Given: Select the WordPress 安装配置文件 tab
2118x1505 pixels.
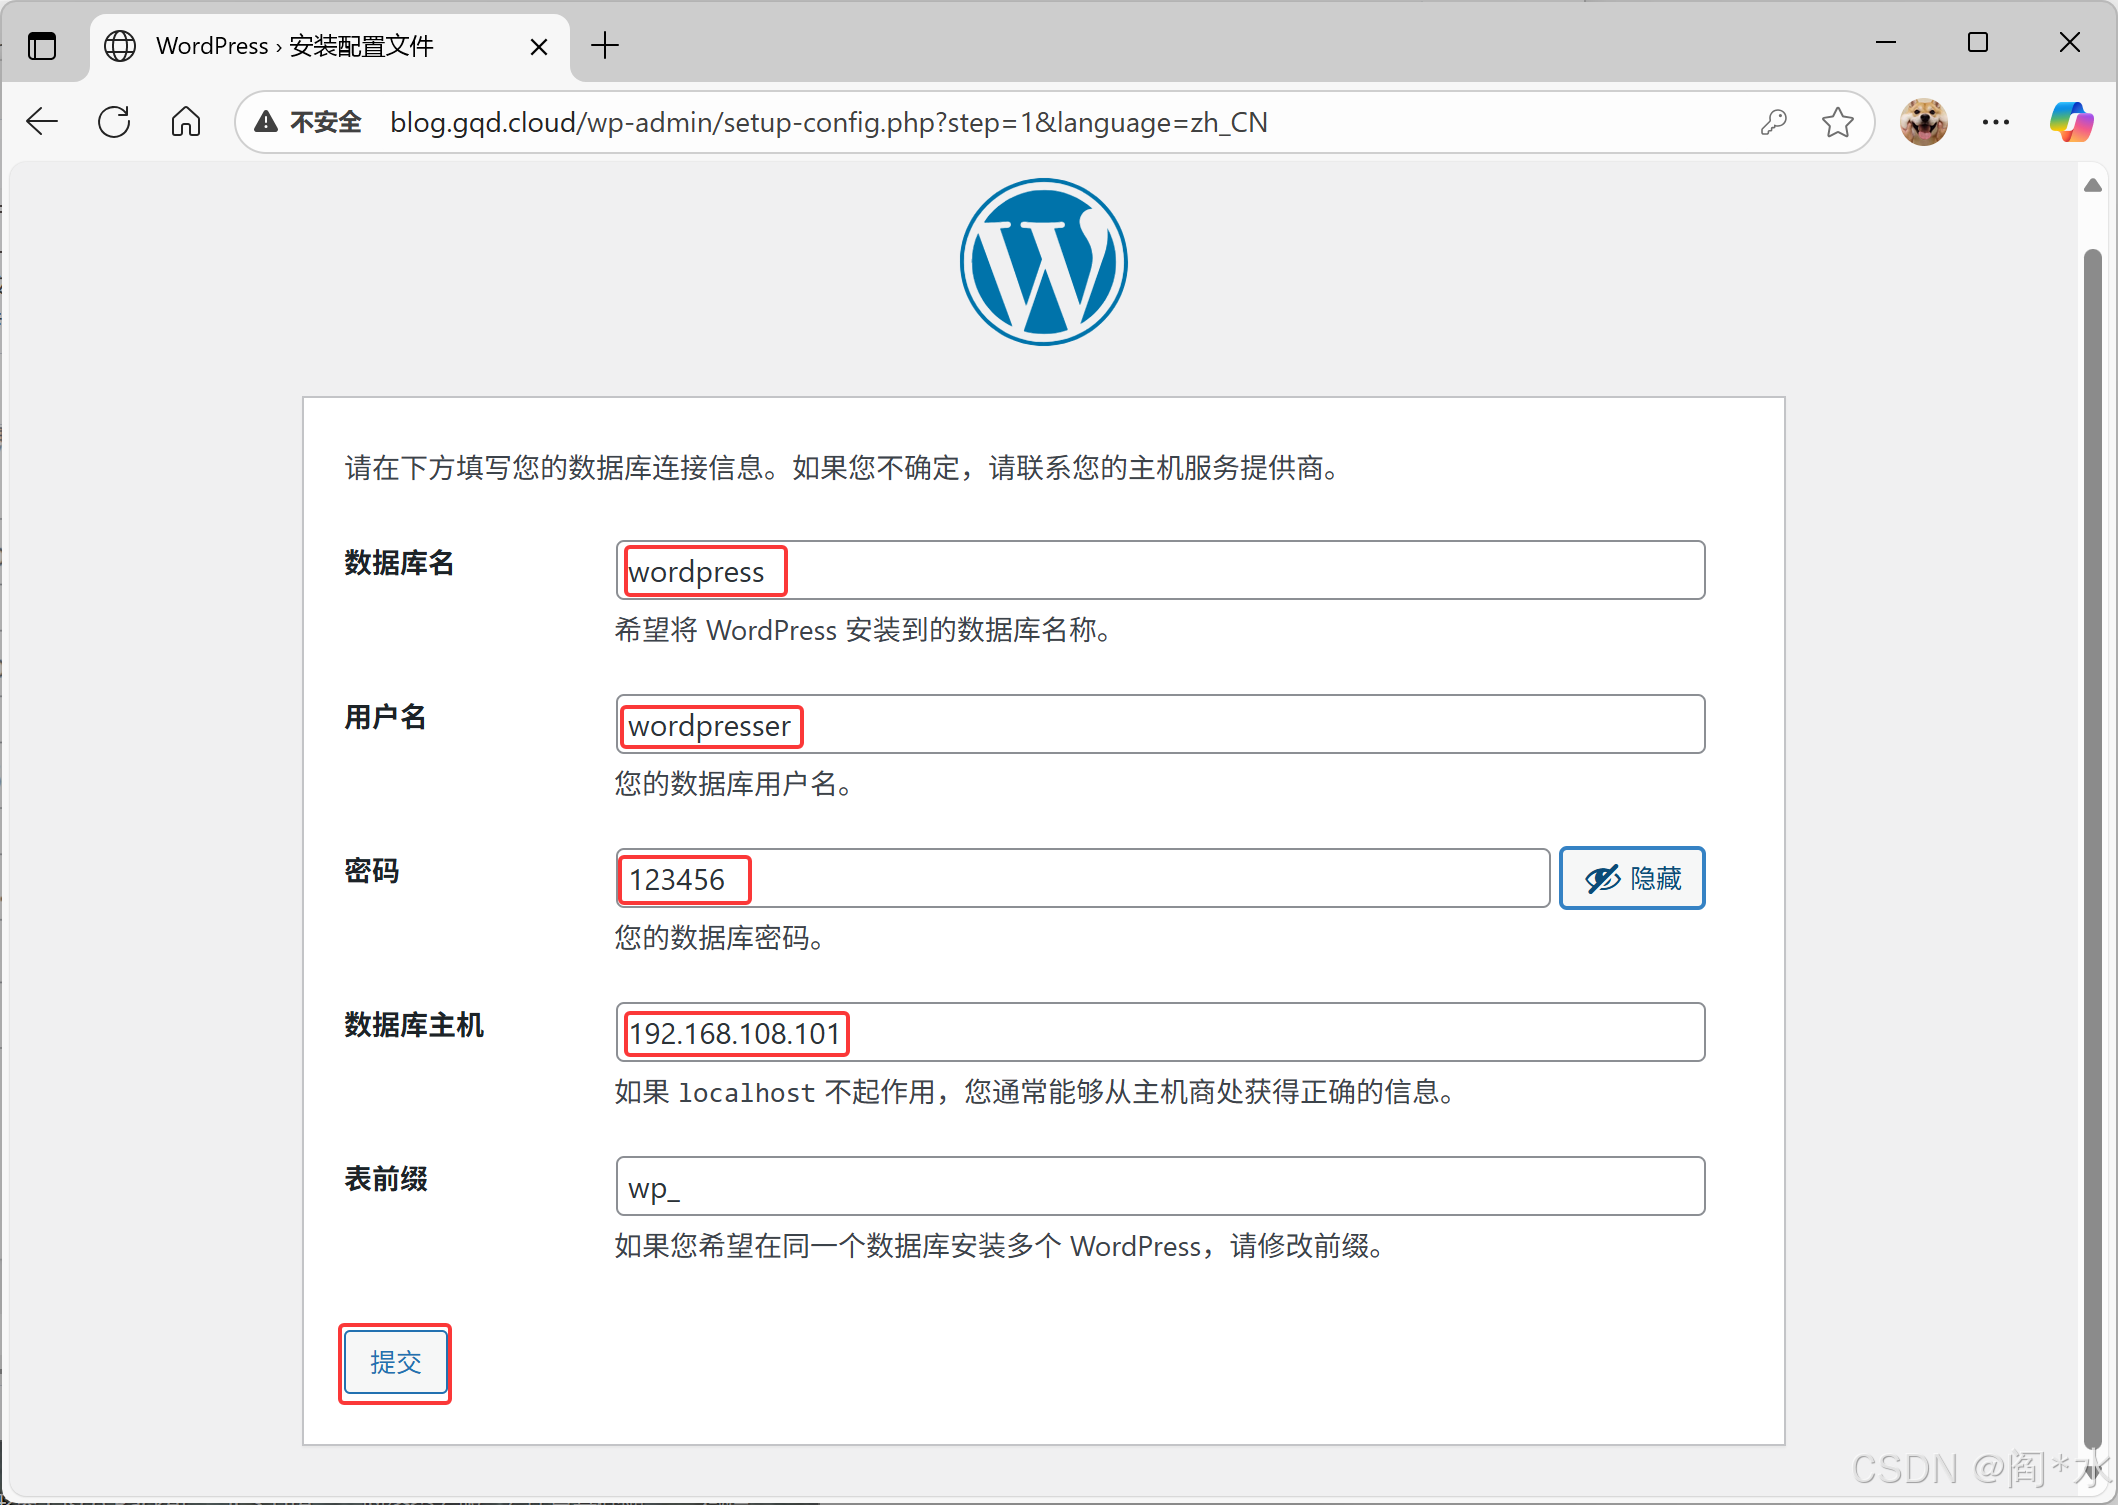Looking at the screenshot, I should point(294,46).
